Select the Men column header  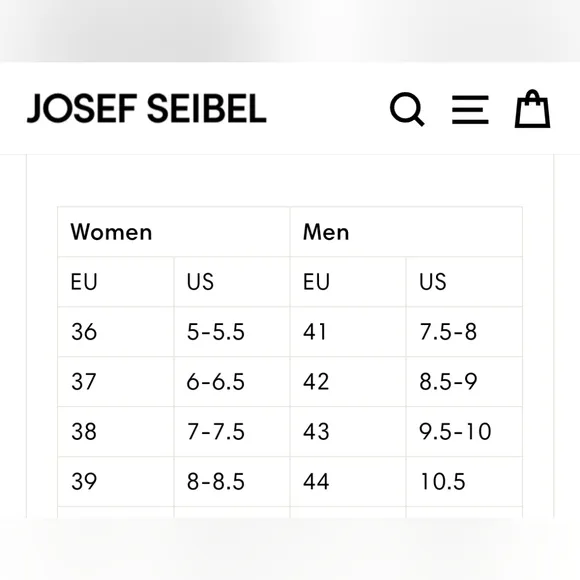pyautogui.click(x=406, y=232)
